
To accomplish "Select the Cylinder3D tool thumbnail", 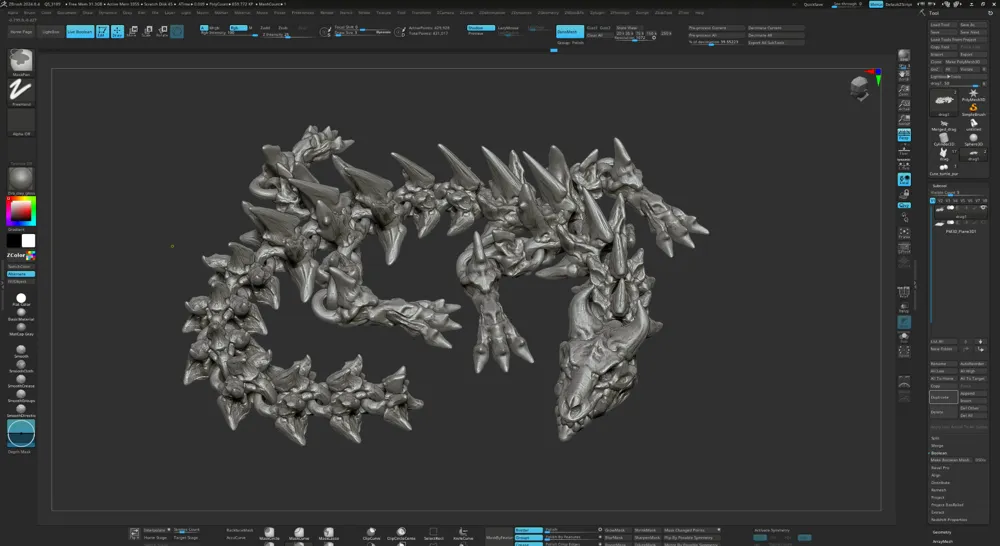I will tap(944, 140).
